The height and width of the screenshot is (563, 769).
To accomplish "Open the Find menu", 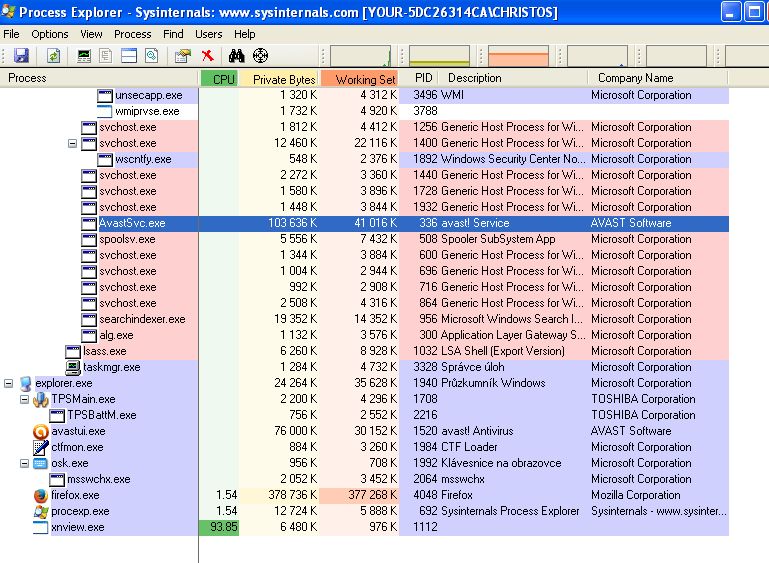I will pos(173,34).
